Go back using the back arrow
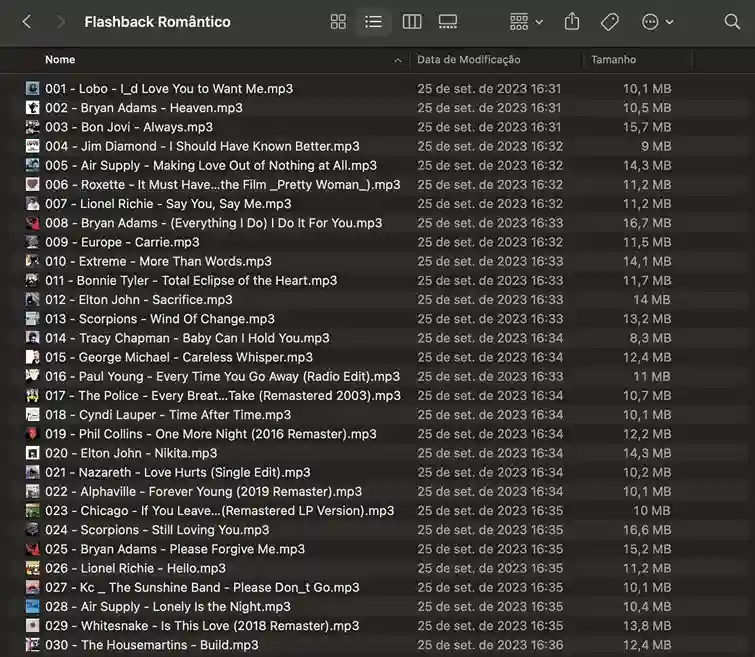The width and height of the screenshot is (755, 657). [x=27, y=22]
